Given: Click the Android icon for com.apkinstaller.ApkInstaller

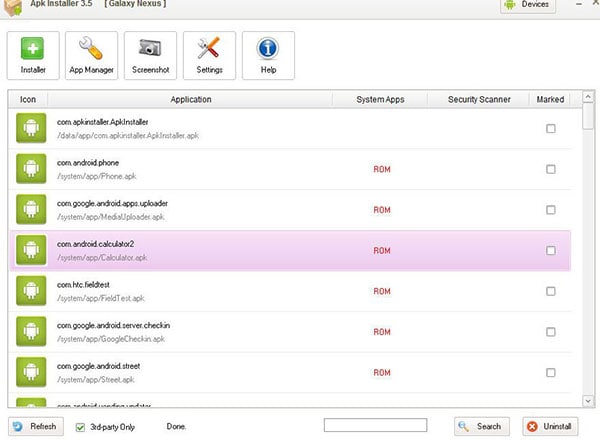Looking at the screenshot, I should 31,128.
